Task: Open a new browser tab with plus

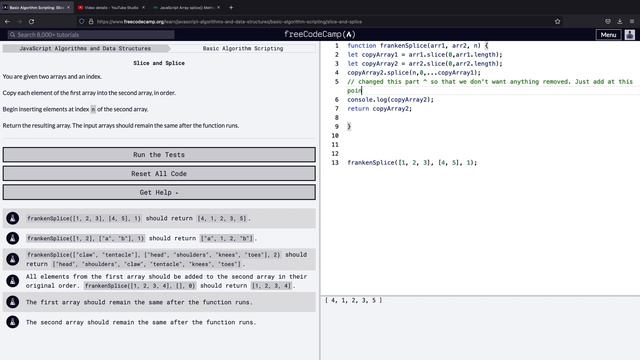Action: click(231, 7)
